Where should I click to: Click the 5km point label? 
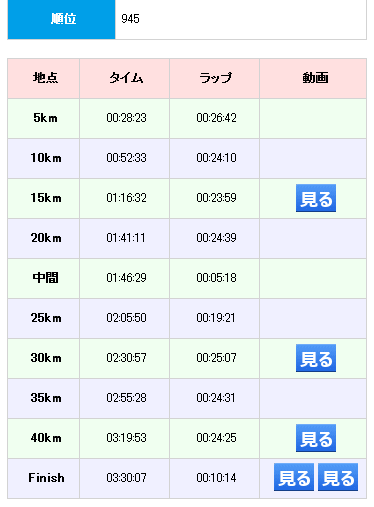coord(45,118)
